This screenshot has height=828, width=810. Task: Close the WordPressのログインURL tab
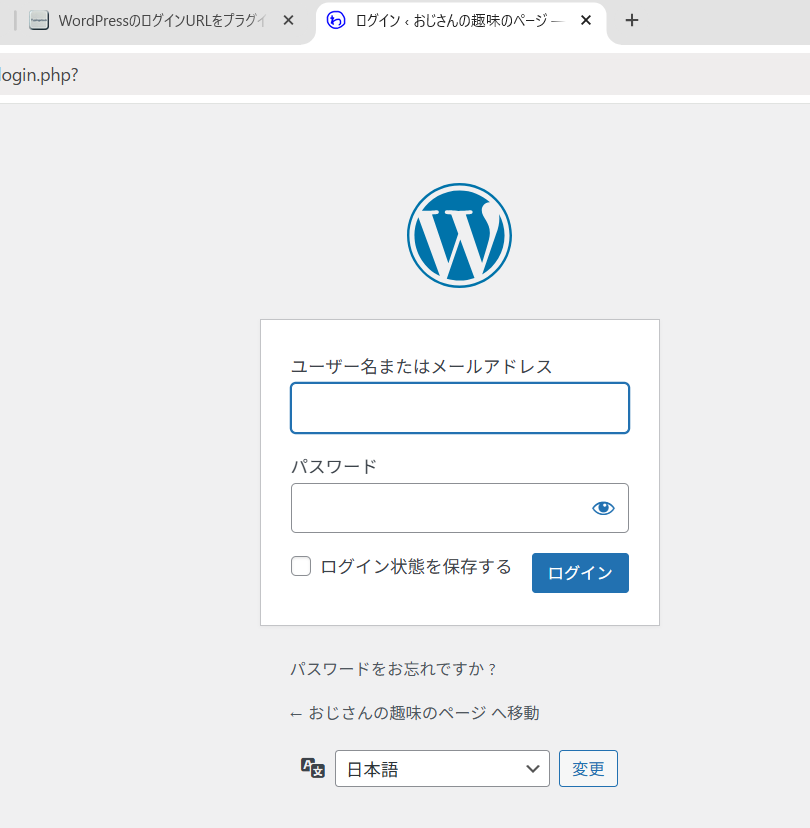tap(288, 21)
